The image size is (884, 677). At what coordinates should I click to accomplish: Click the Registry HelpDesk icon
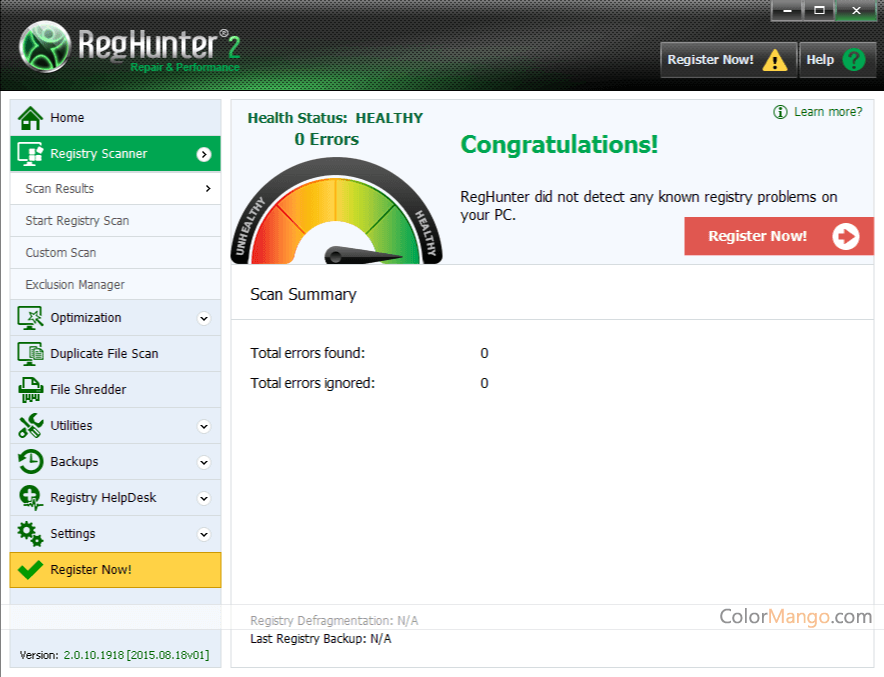[x=30, y=498]
